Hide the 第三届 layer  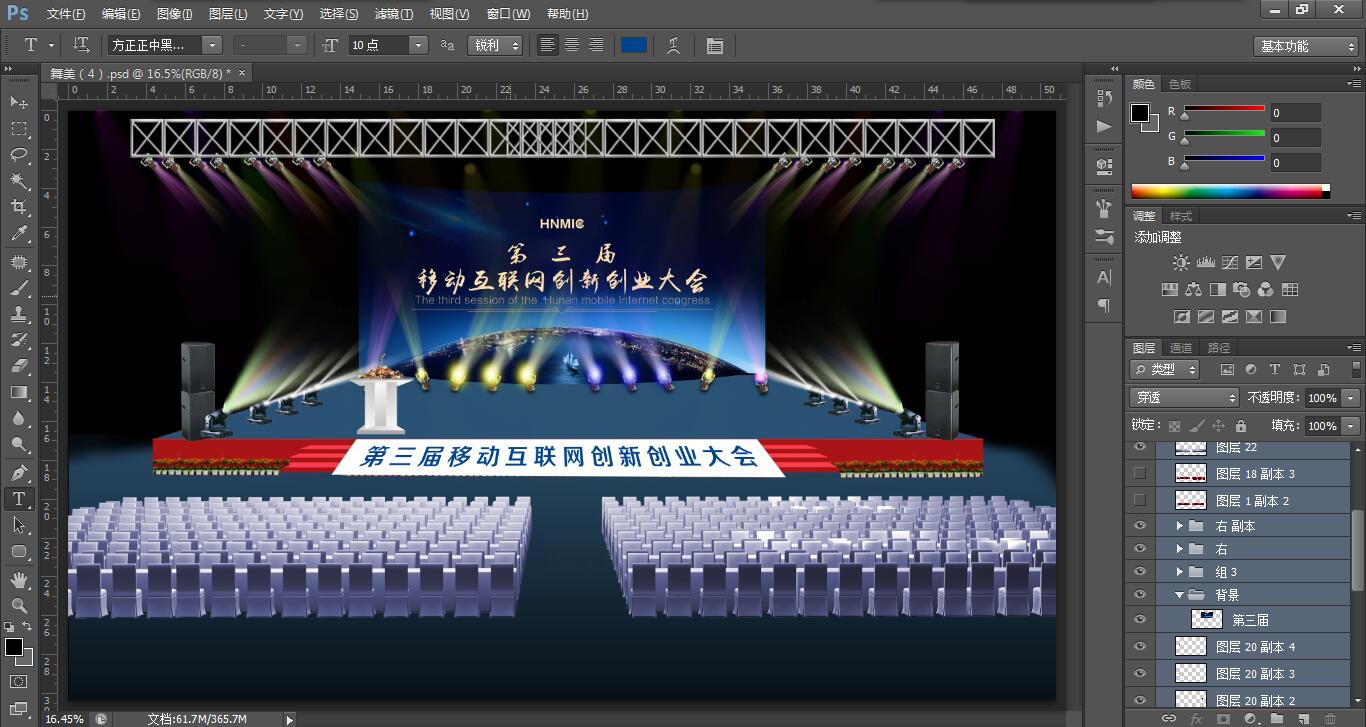1139,620
